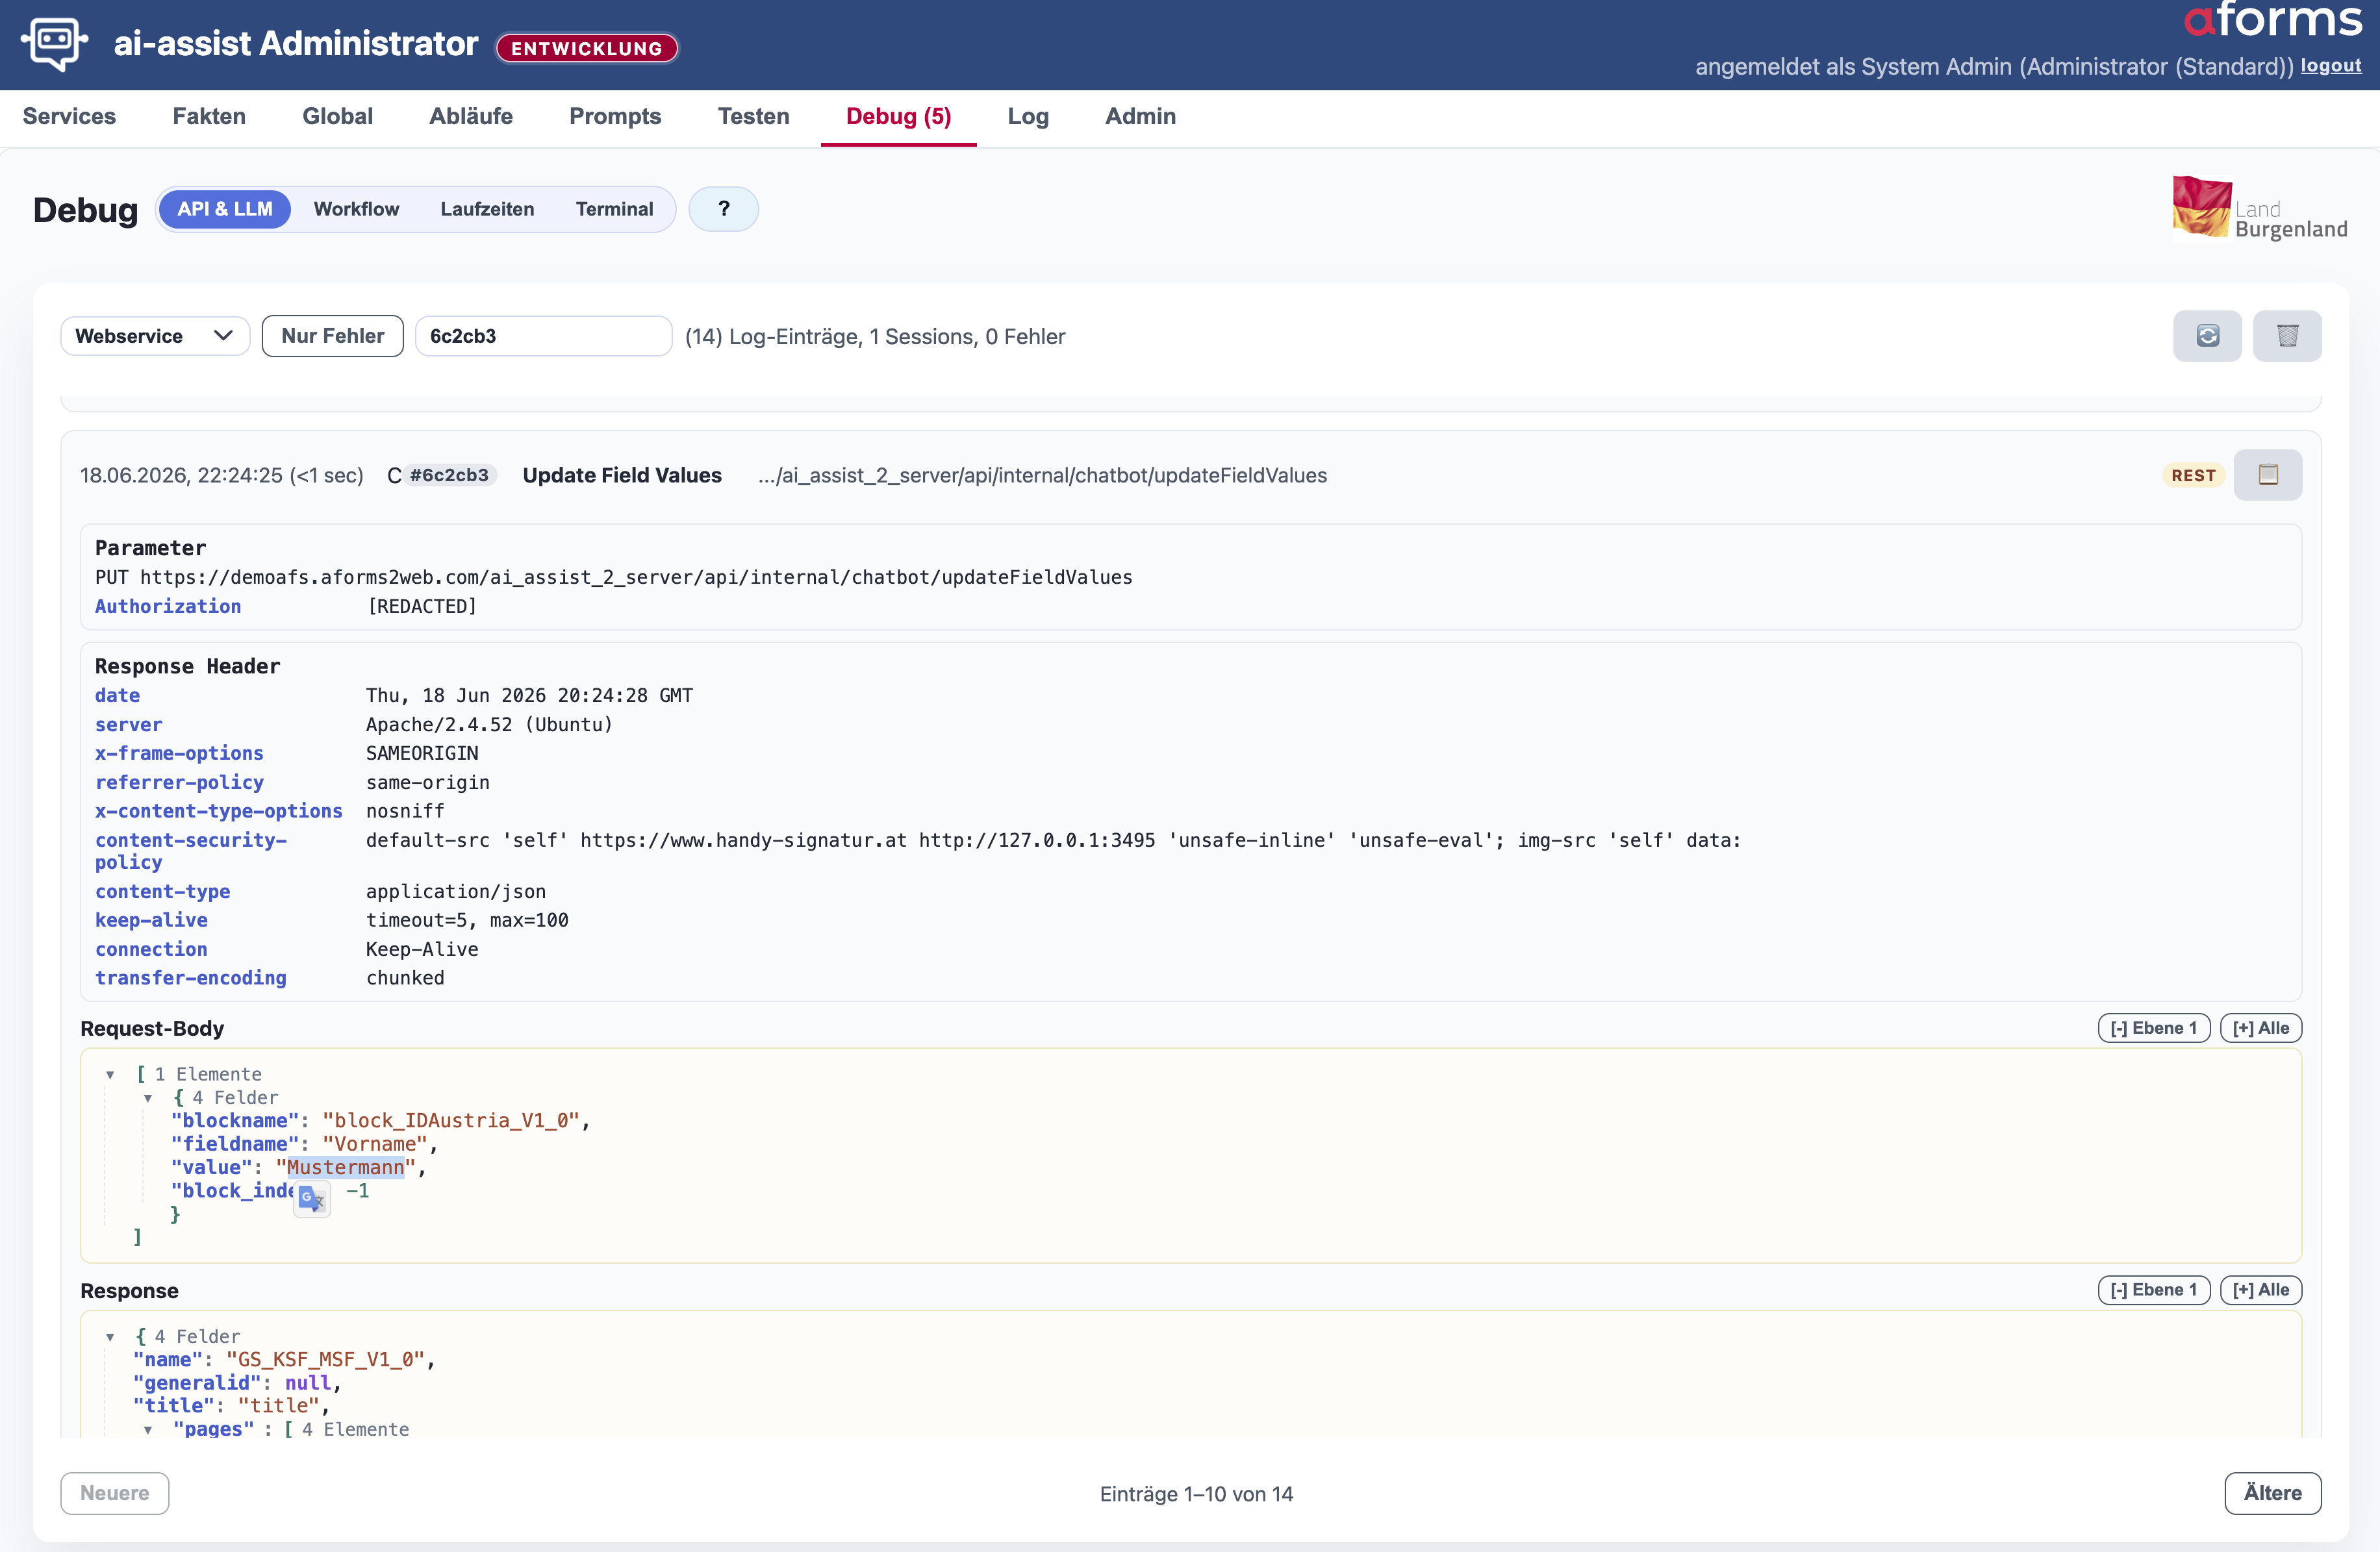Click the Land Burgenland logo

tap(2259, 208)
